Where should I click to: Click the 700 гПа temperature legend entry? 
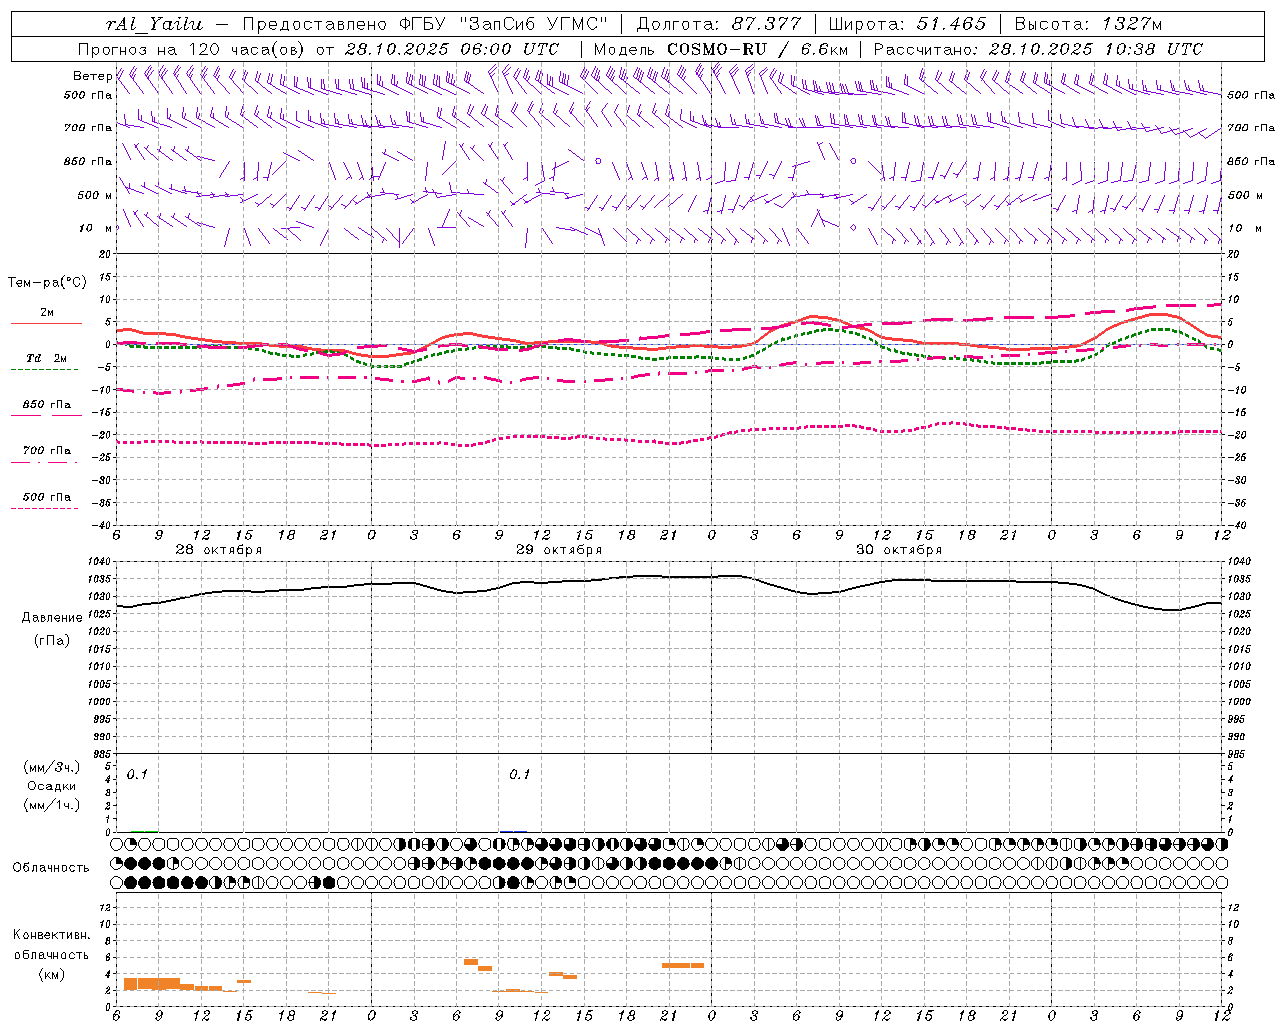click(46, 451)
